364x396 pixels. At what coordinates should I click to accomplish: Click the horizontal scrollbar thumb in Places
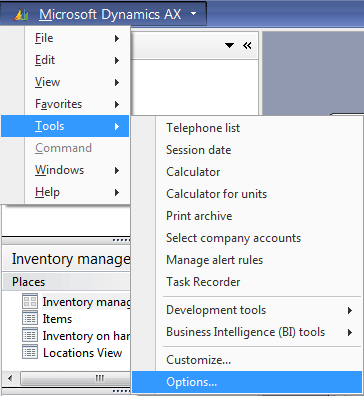[x=76, y=379]
